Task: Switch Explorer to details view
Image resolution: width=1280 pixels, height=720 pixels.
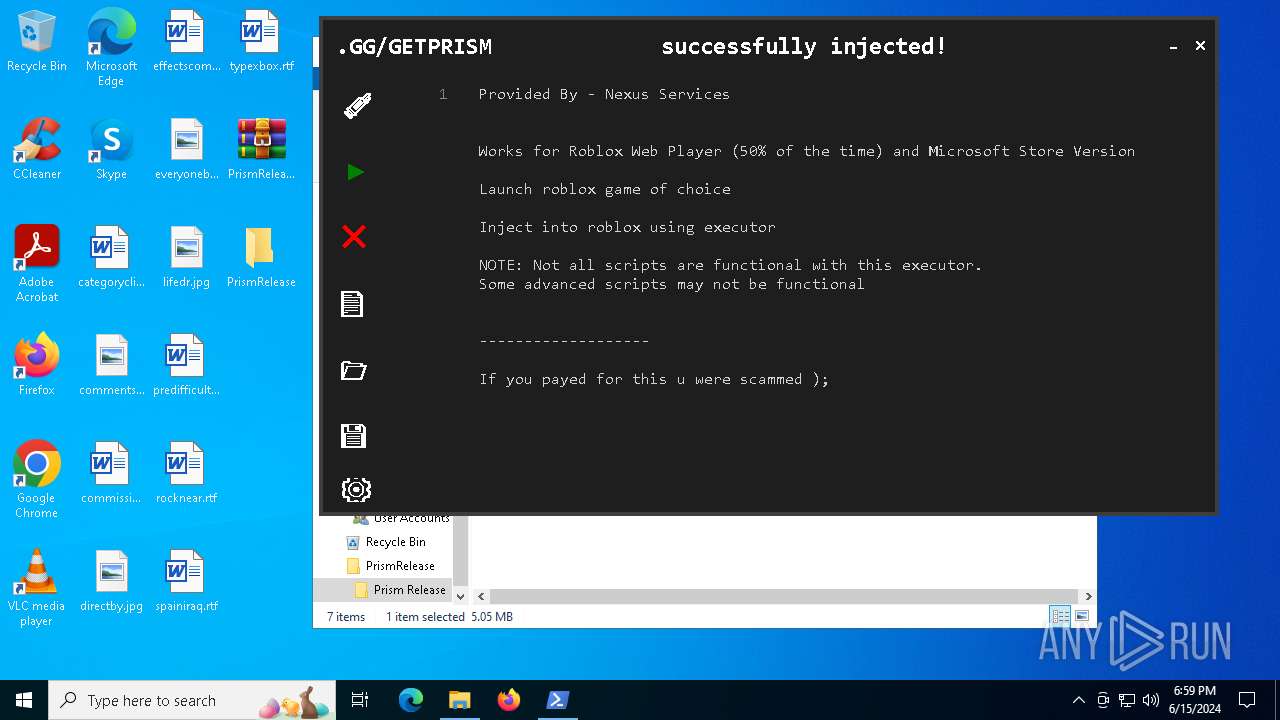Action: (x=1060, y=616)
